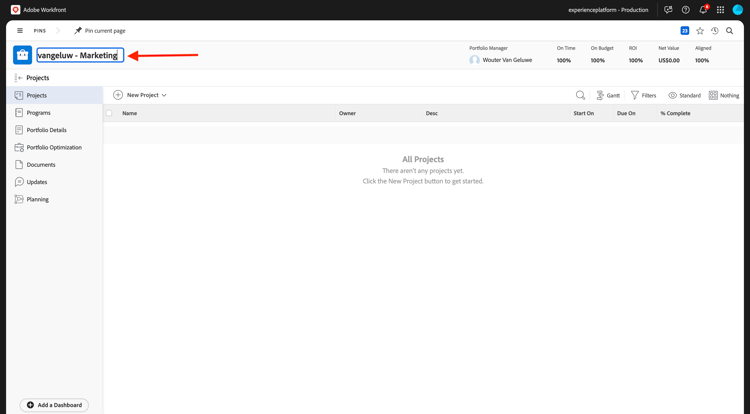
Task: Click the Add a Dashboard button
Action: [54, 405]
